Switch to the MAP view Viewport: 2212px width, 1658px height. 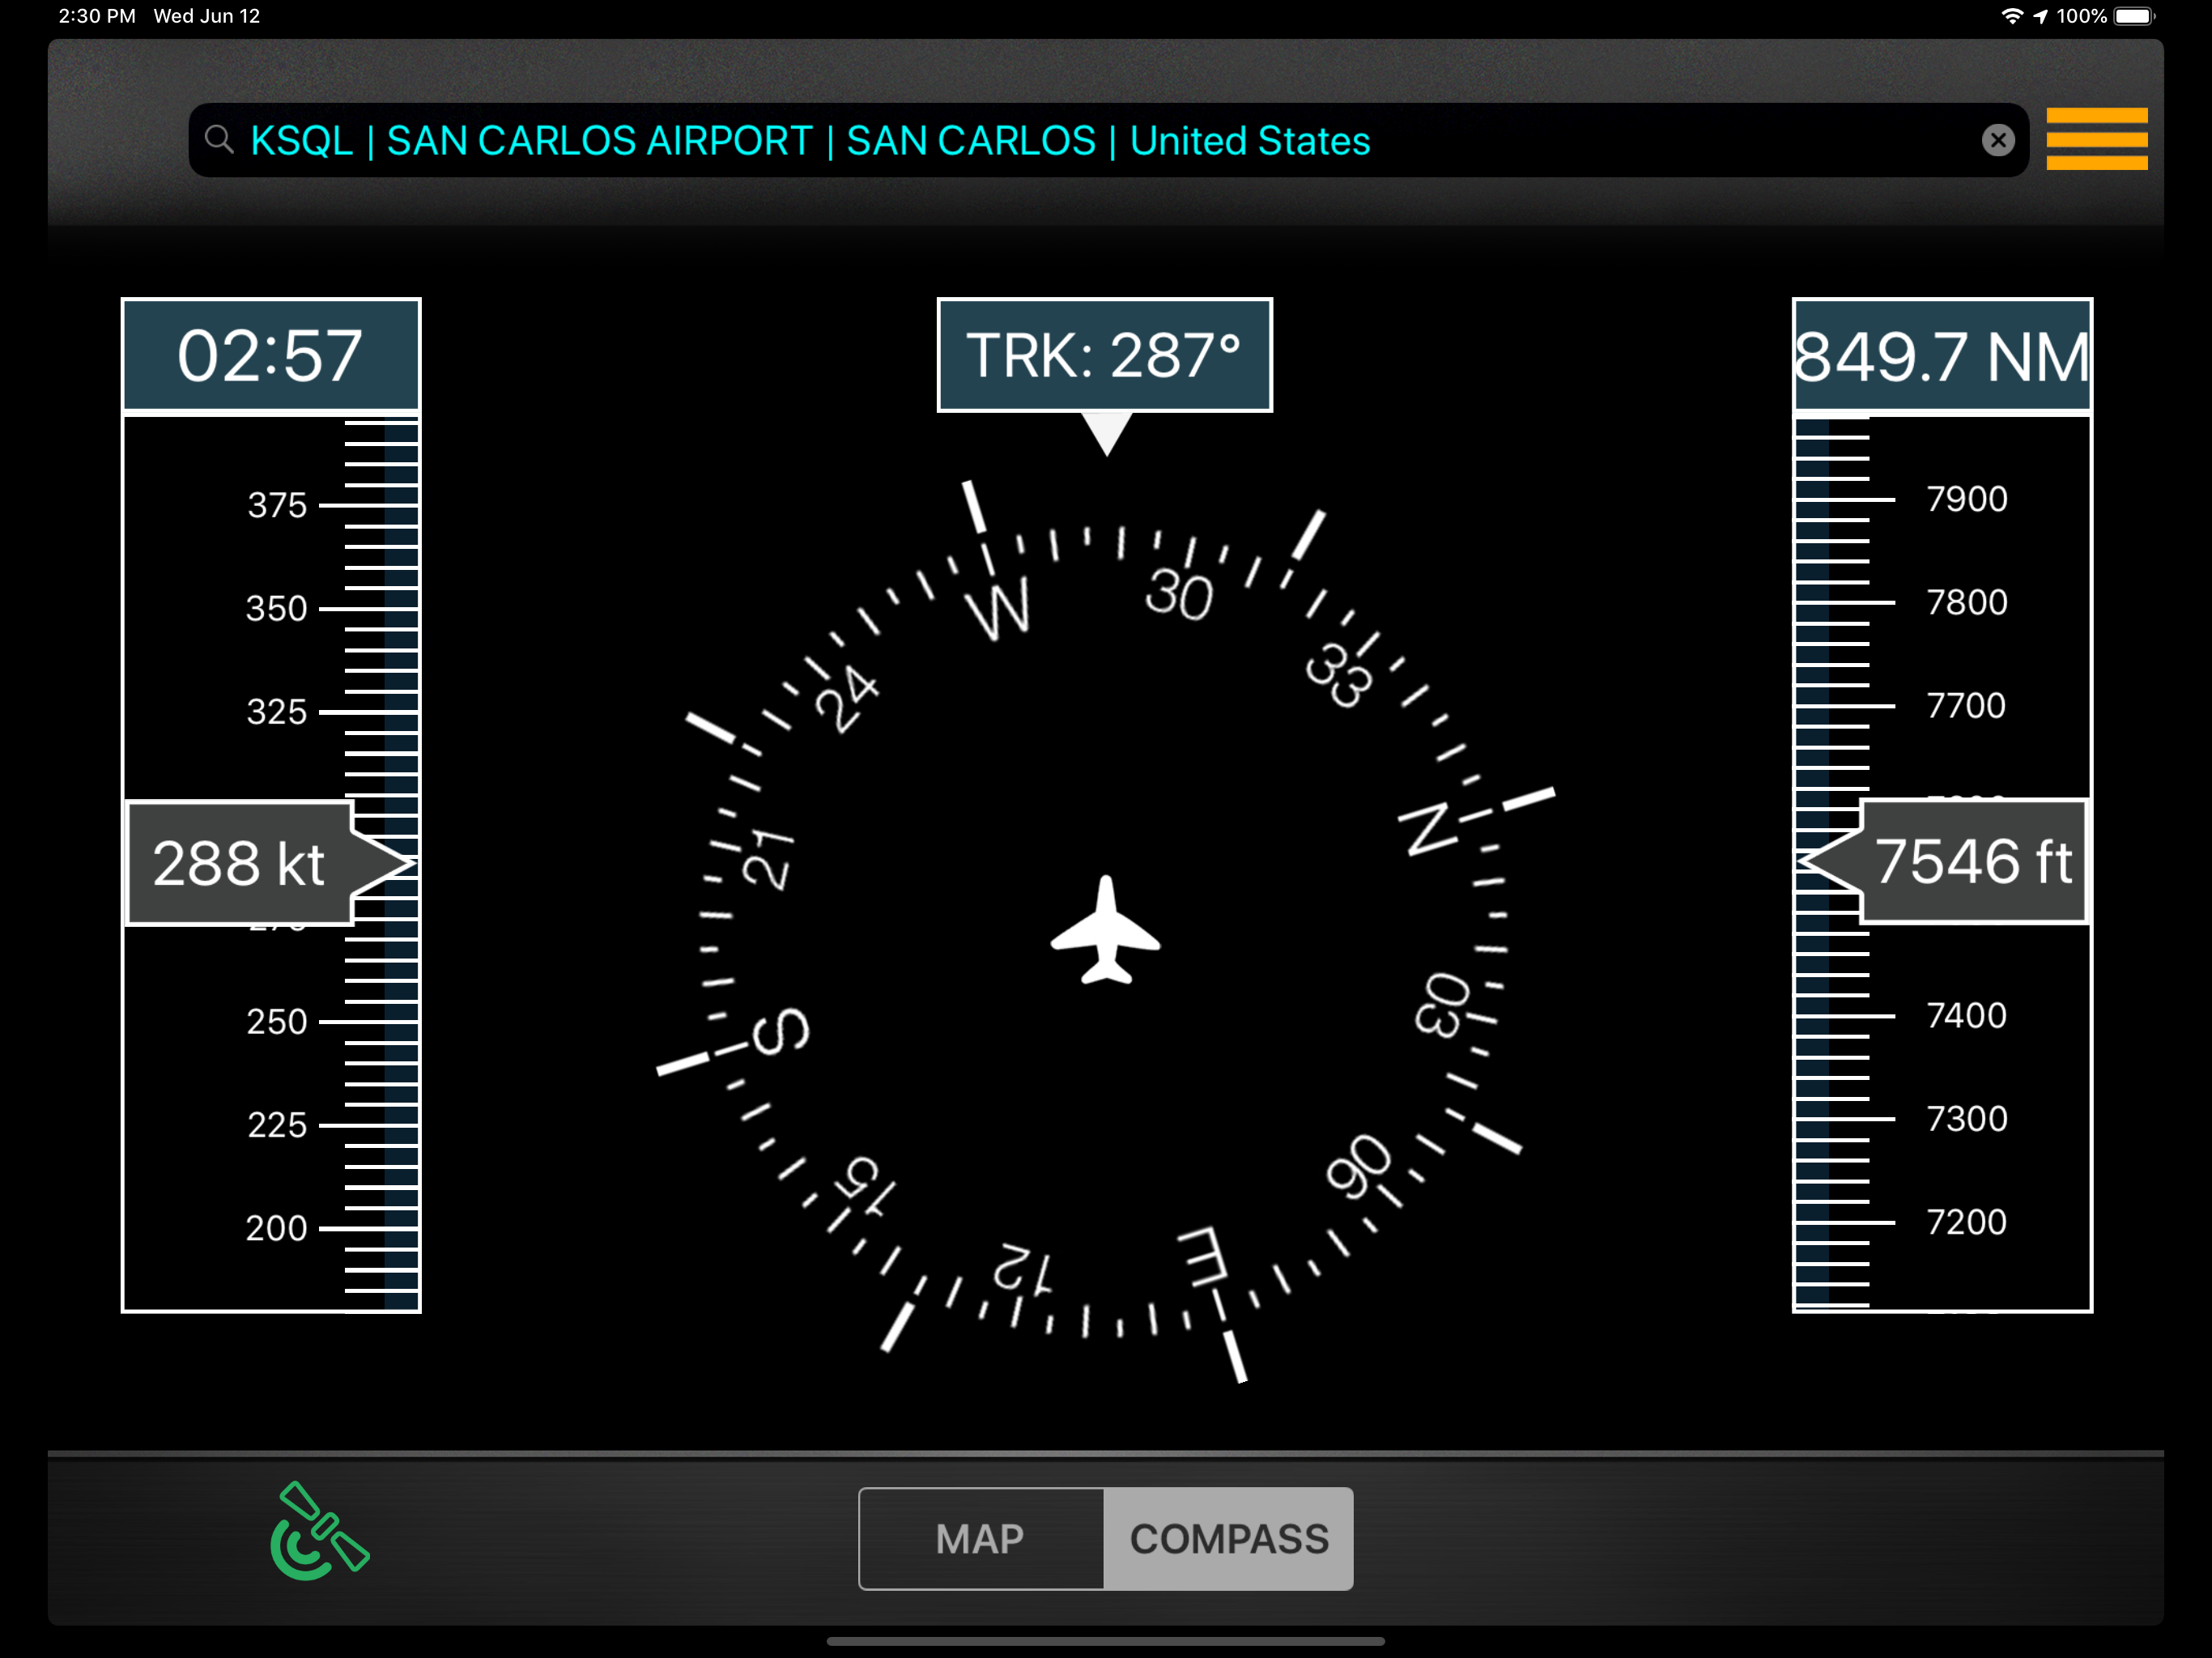click(x=980, y=1538)
